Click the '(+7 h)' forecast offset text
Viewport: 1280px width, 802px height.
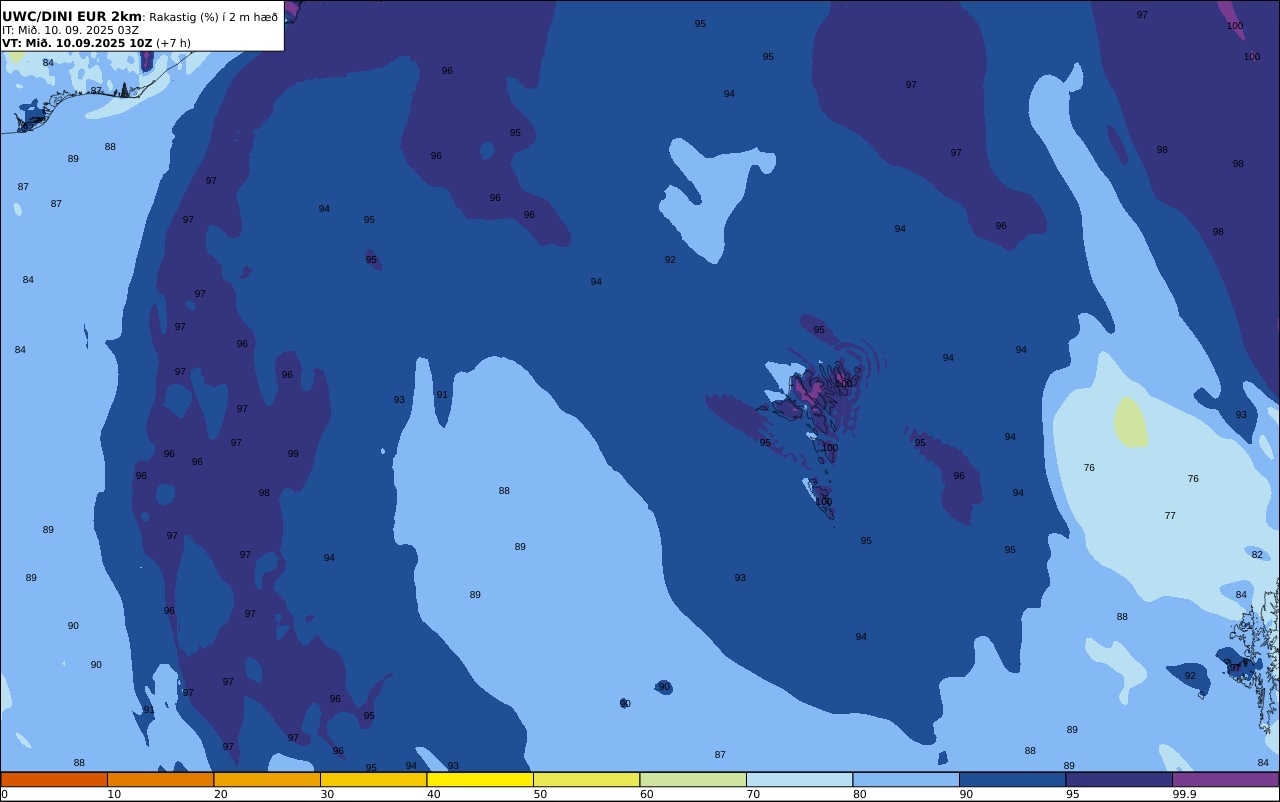click(x=173, y=43)
